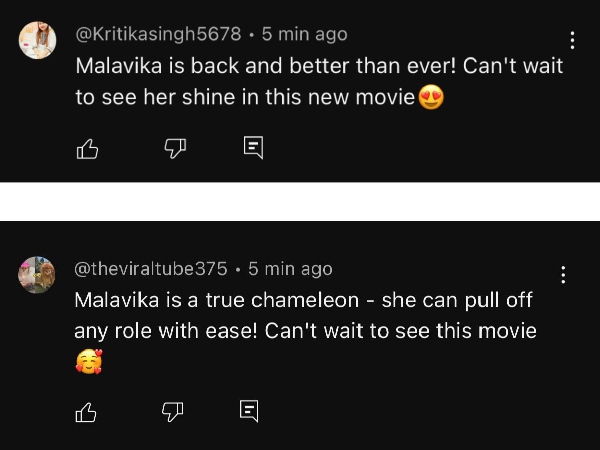
Task: Click the white divider between the comments
Action: (300, 201)
